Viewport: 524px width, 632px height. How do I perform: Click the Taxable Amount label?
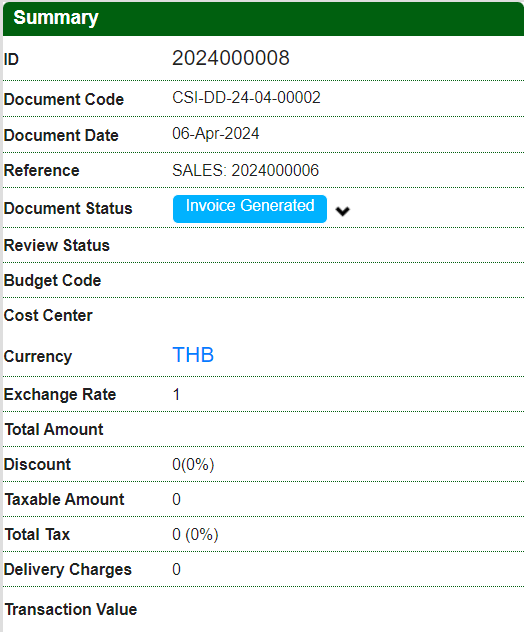64,499
